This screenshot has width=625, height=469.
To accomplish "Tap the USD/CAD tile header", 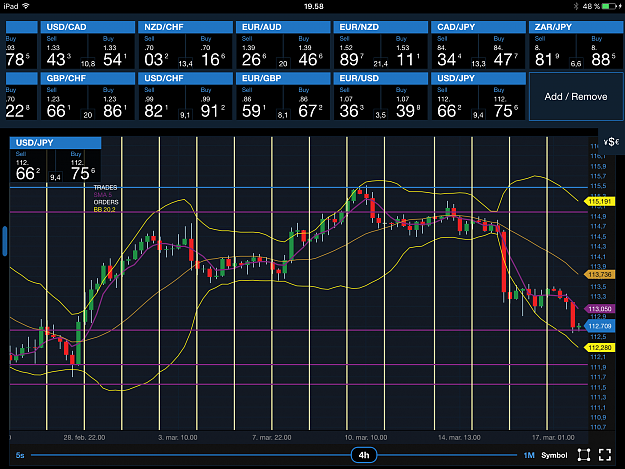I will (x=88, y=27).
